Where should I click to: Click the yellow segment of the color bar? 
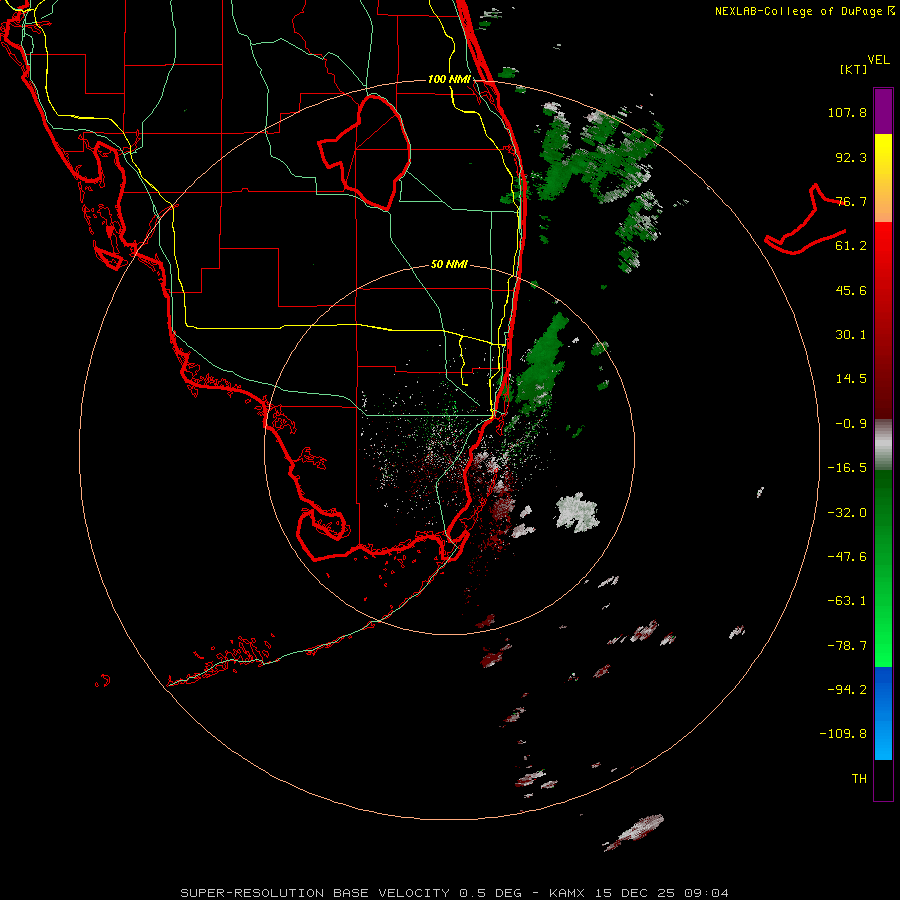coord(883,178)
